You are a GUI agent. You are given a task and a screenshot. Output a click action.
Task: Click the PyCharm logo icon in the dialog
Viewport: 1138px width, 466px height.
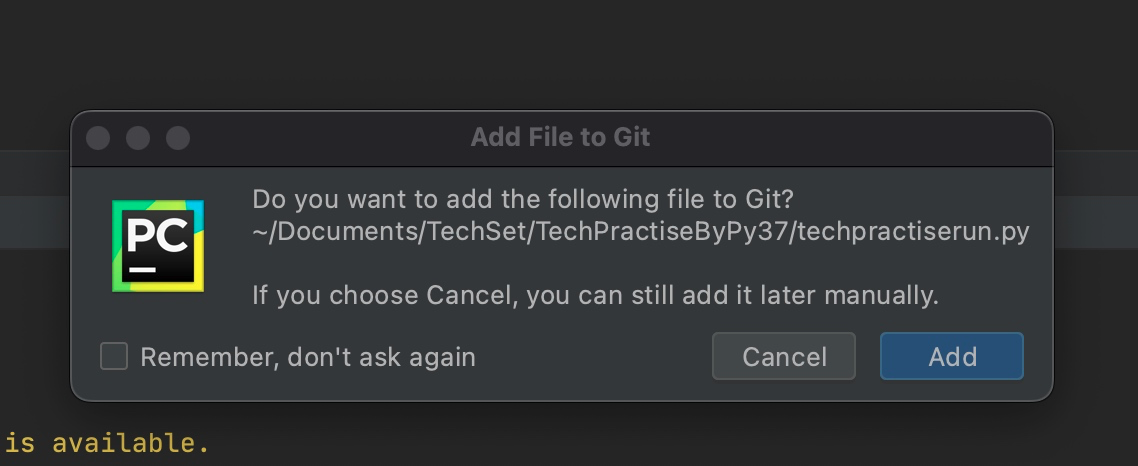[x=158, y=246]
